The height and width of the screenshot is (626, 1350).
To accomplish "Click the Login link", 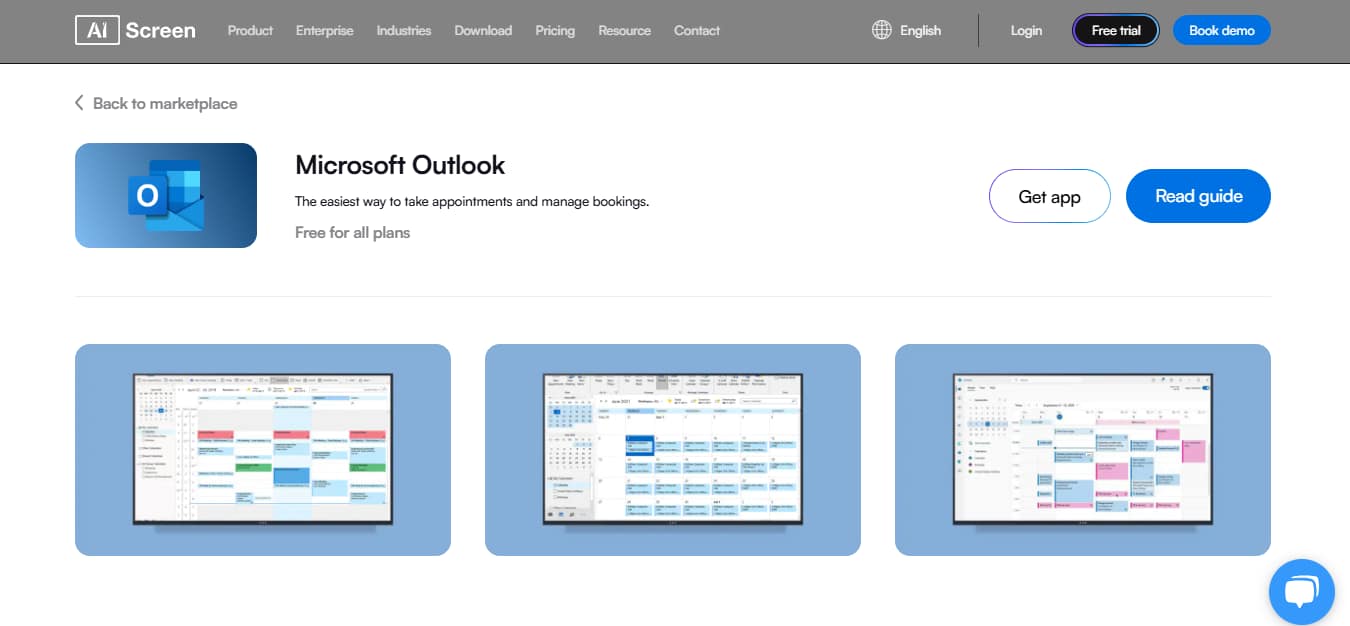I will pos(1026,30).
